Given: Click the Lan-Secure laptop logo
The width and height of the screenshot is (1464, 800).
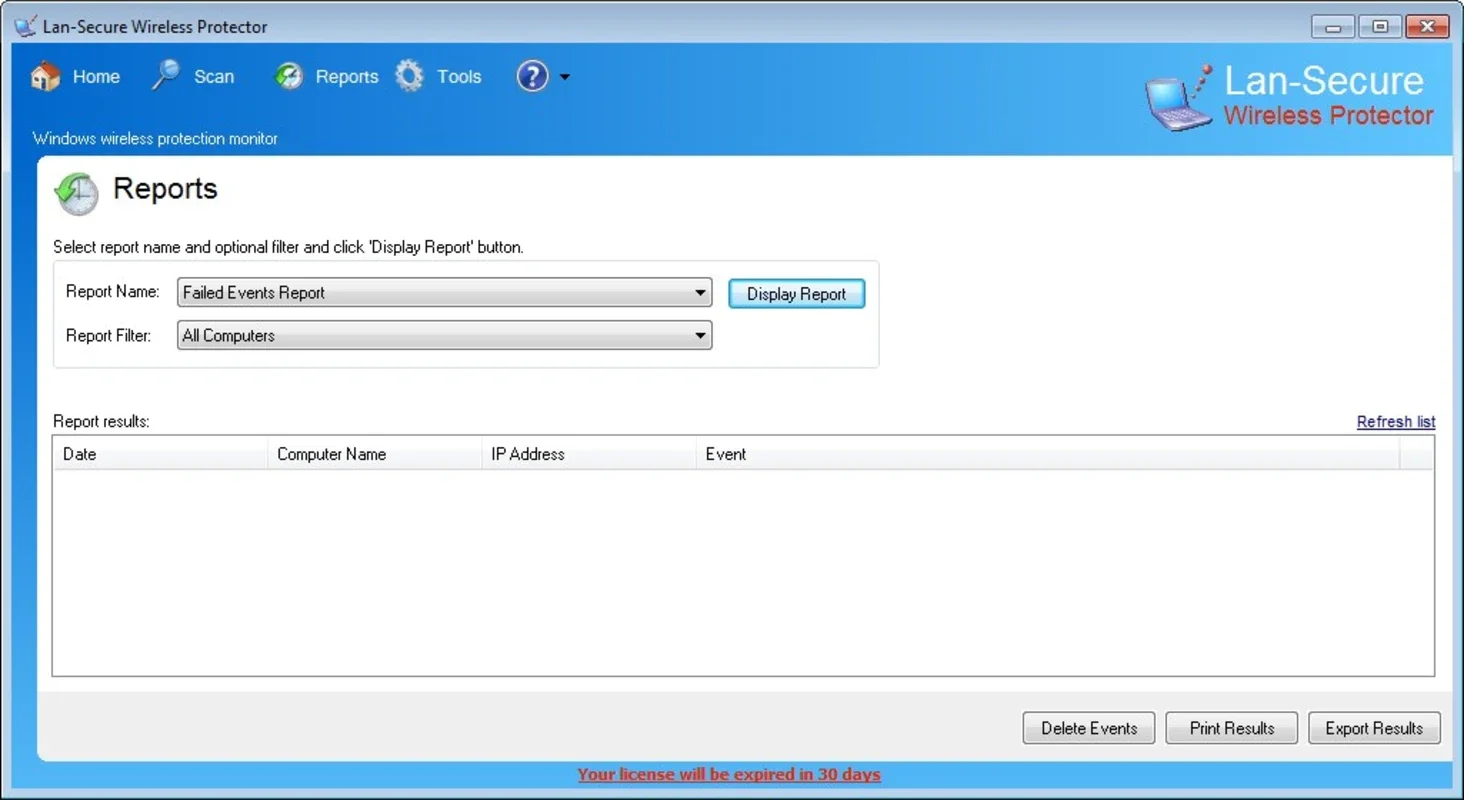Looking at the screenshot, I should tap(1179, 99).
